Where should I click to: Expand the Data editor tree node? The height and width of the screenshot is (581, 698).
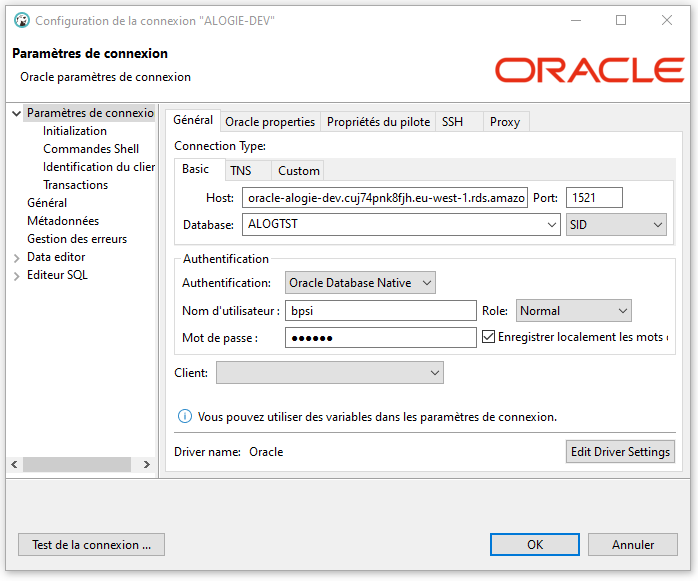(16, 258)
